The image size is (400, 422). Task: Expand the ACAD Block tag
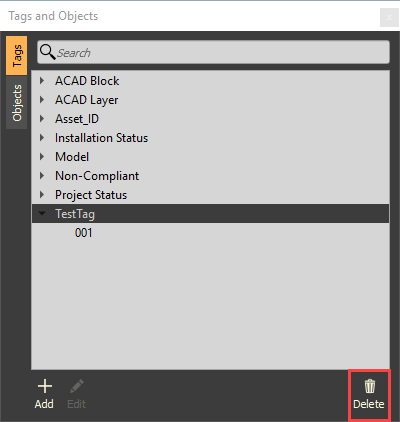tap(42, 81)
